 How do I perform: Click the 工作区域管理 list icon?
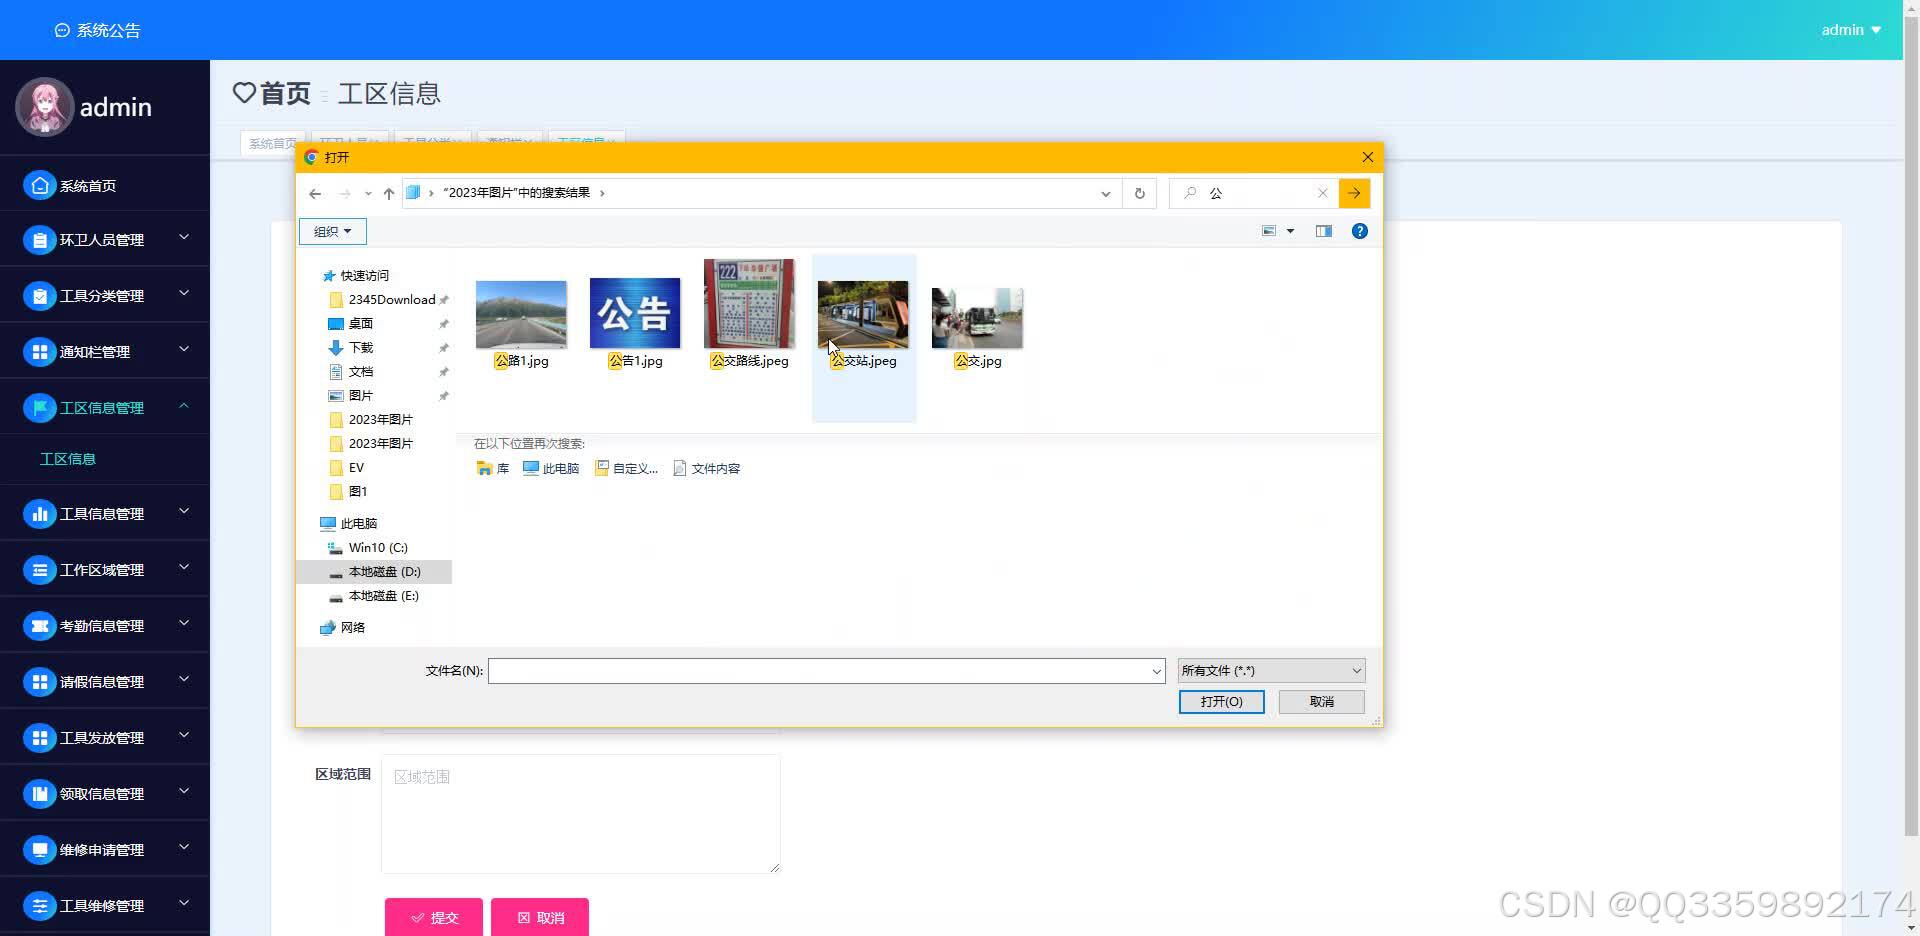click(39, 570)
